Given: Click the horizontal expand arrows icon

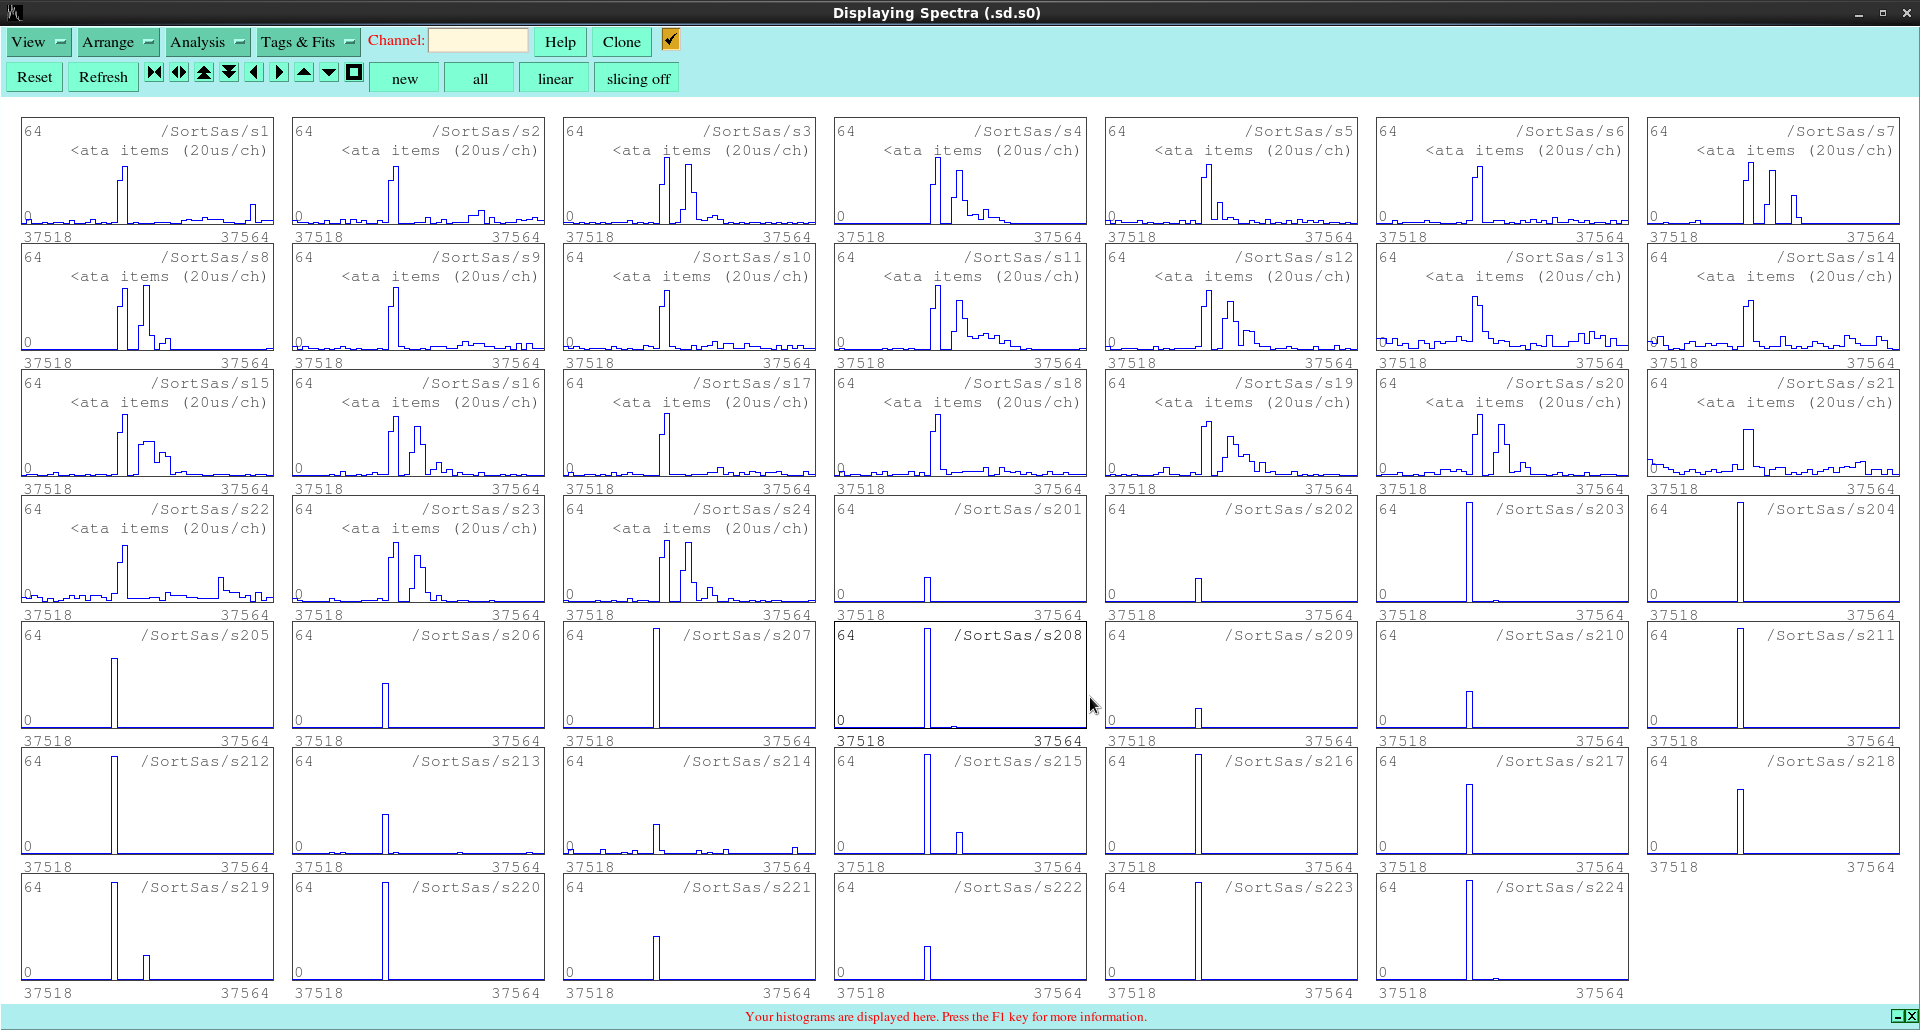Looking at the screenshot, I should pos(179,72).
